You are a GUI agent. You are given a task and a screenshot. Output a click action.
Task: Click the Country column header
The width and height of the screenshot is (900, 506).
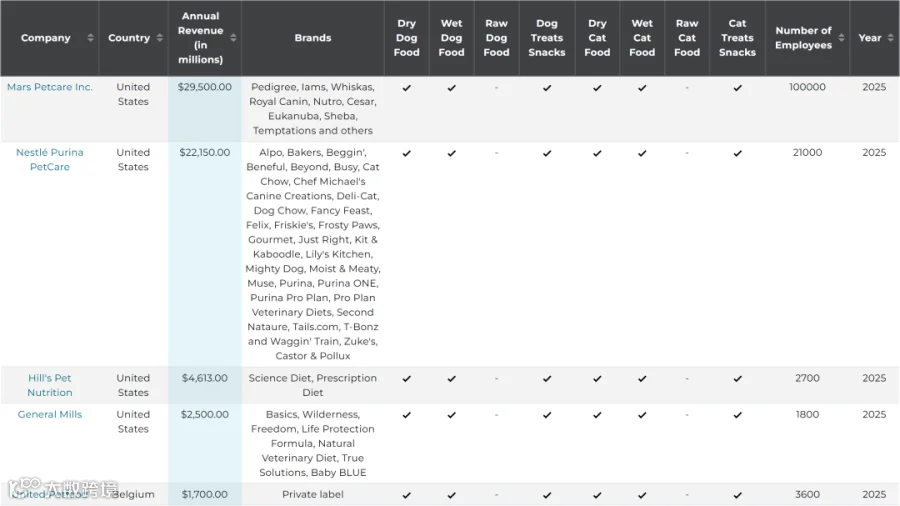pos(134,38)
